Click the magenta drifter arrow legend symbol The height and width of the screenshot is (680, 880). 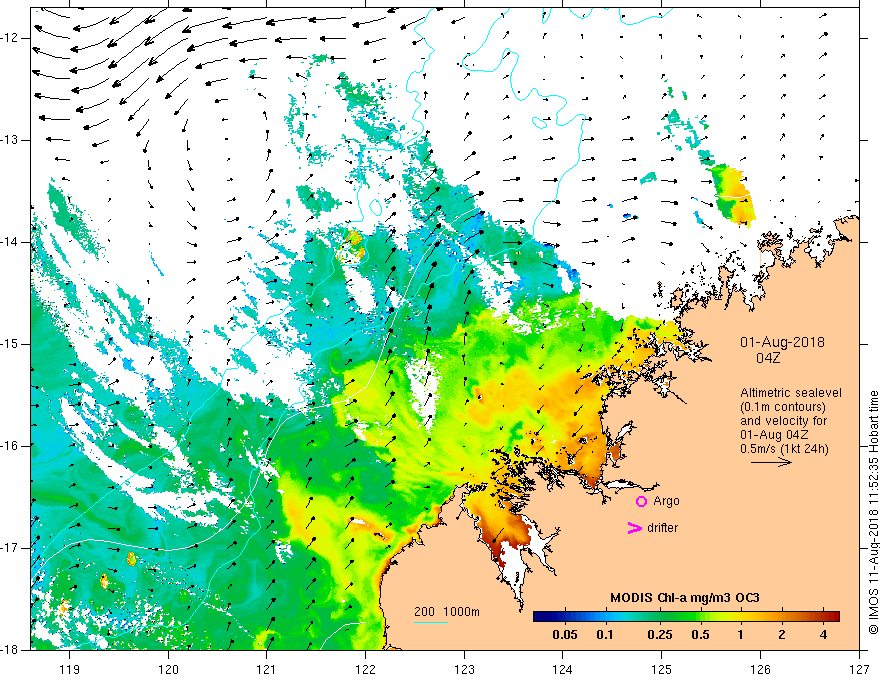click(634, 527)
